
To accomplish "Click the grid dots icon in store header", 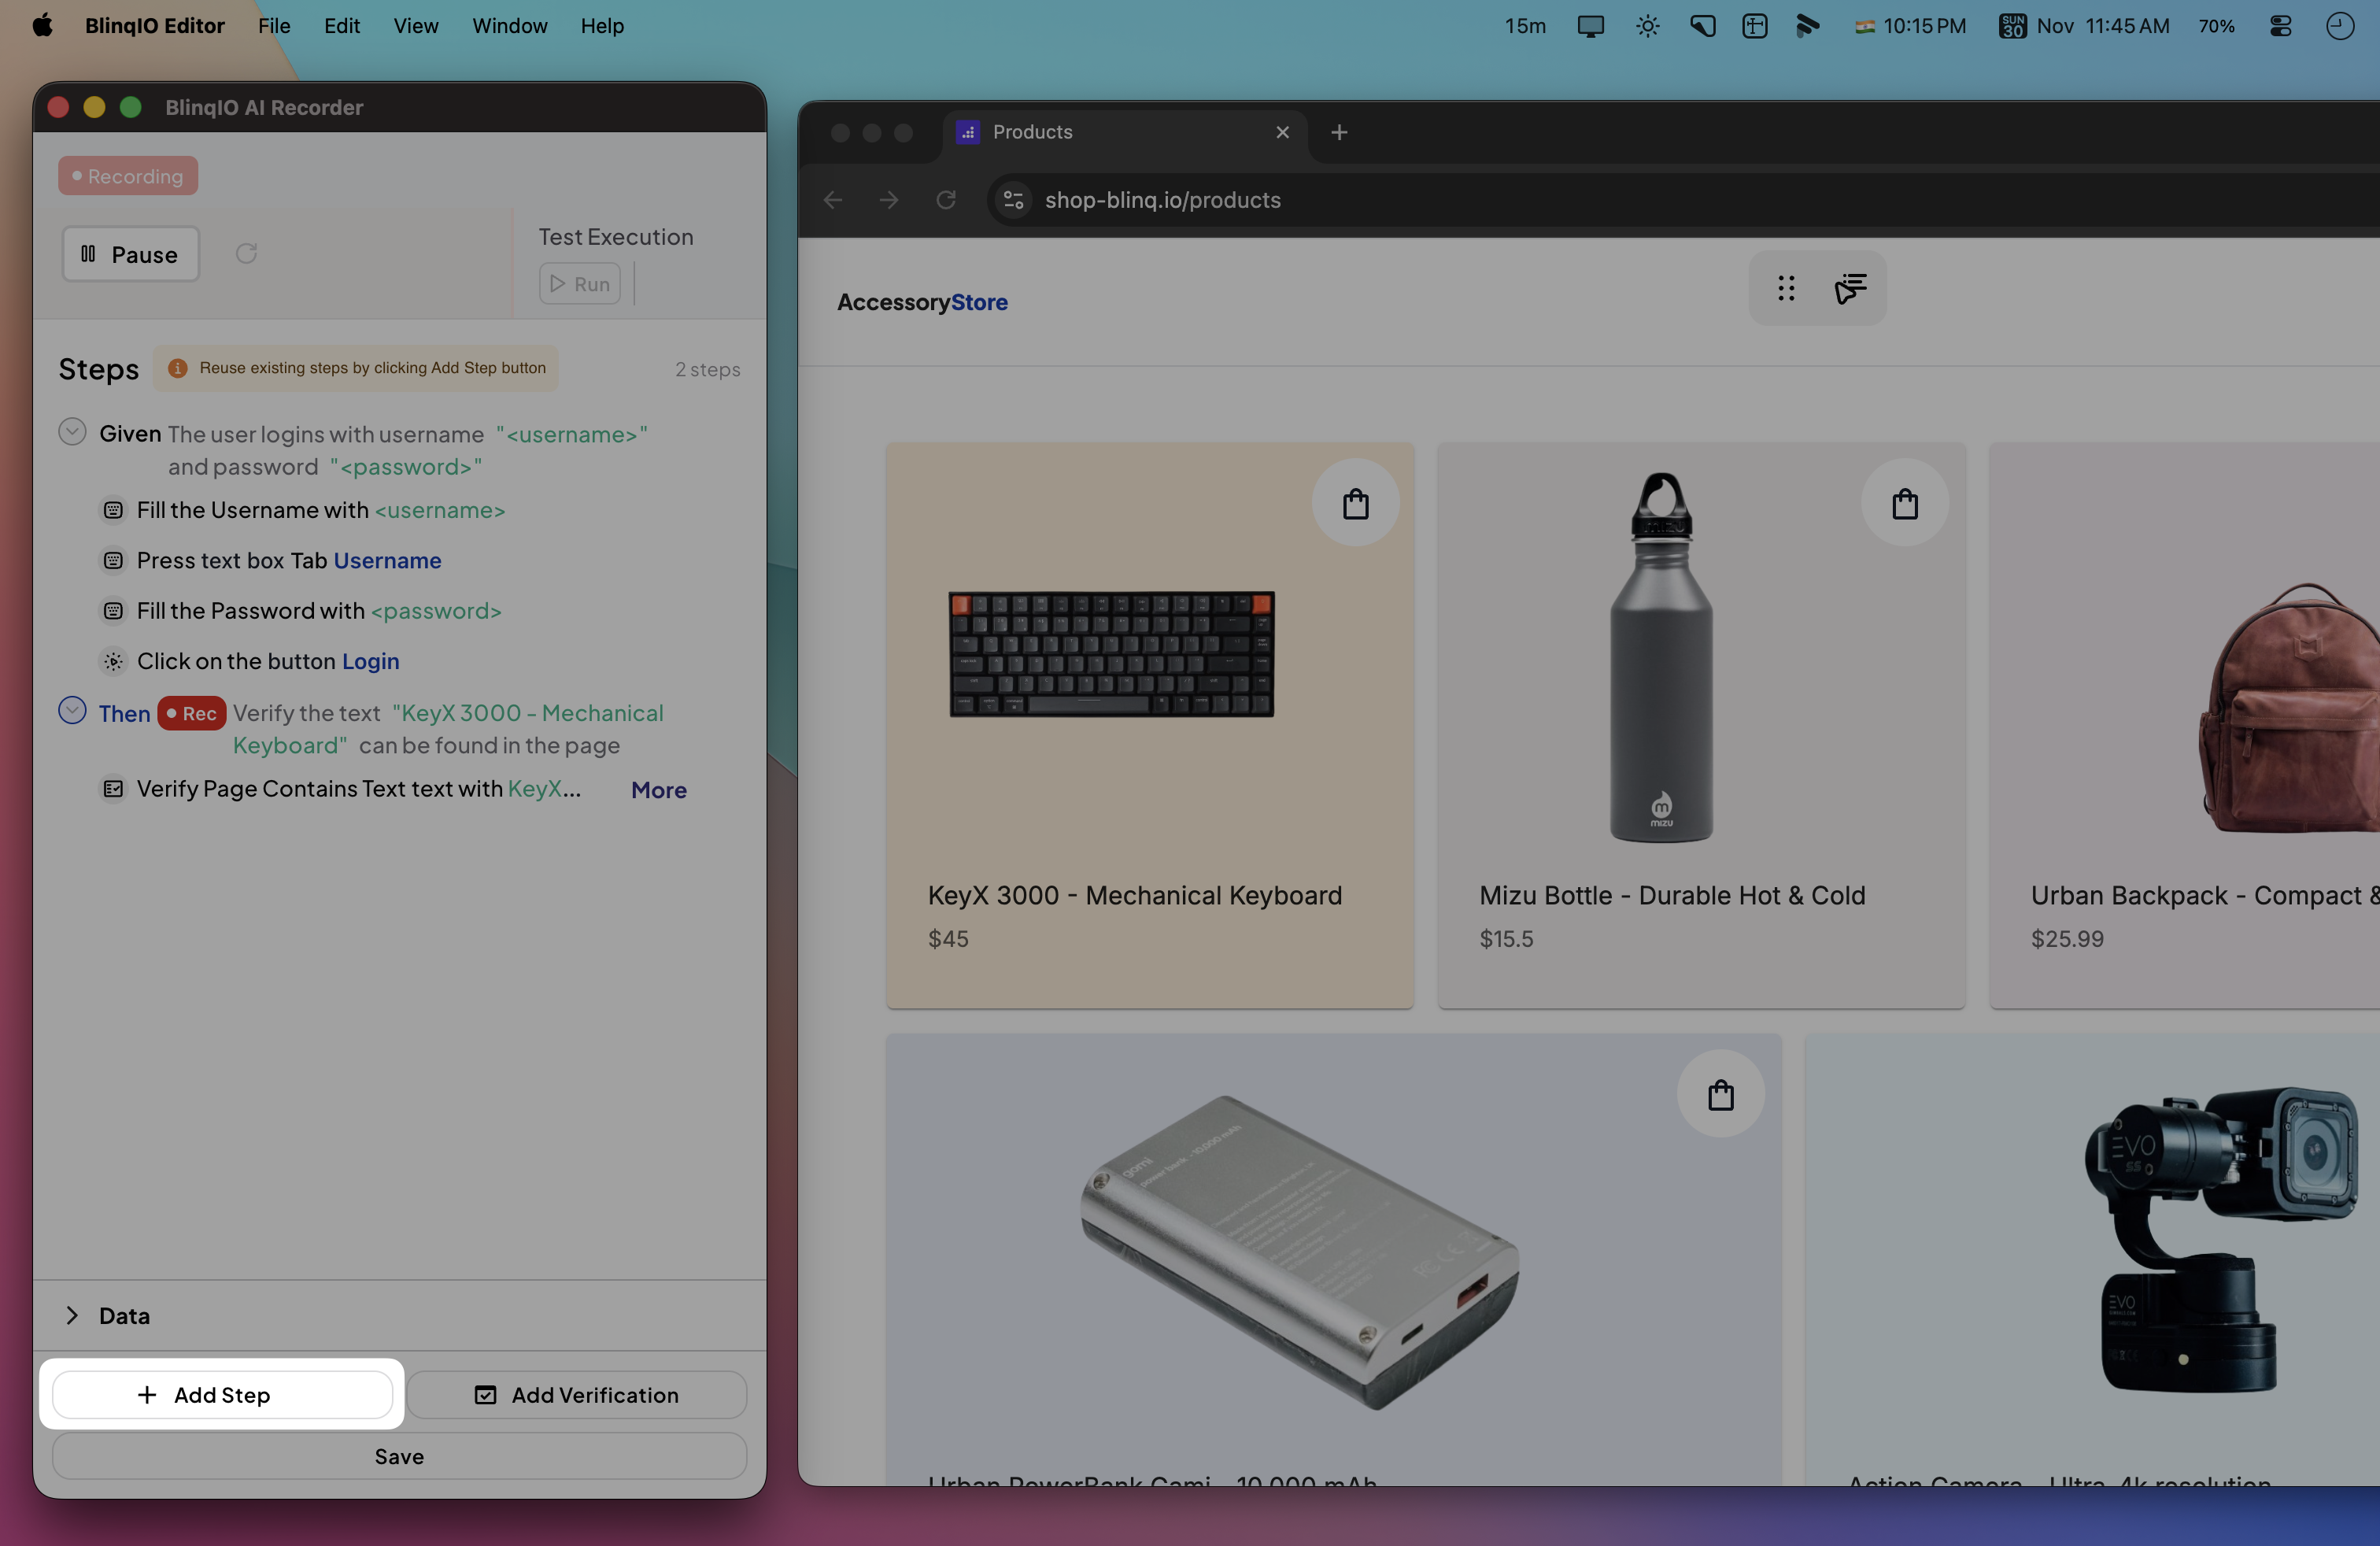I will tap(1786, 289).
